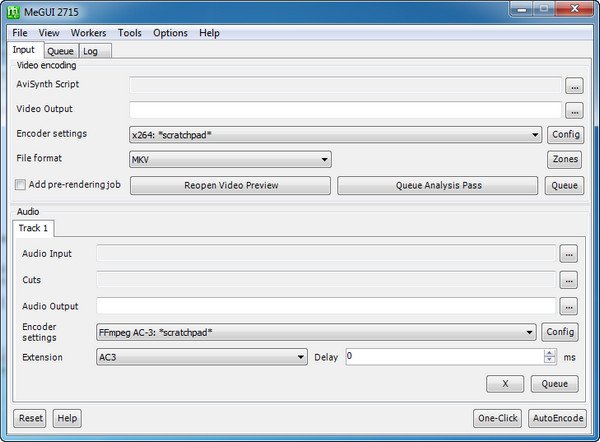The image size is (600, 442).
Task: Open the Tools menu
Action: point(130,33)
